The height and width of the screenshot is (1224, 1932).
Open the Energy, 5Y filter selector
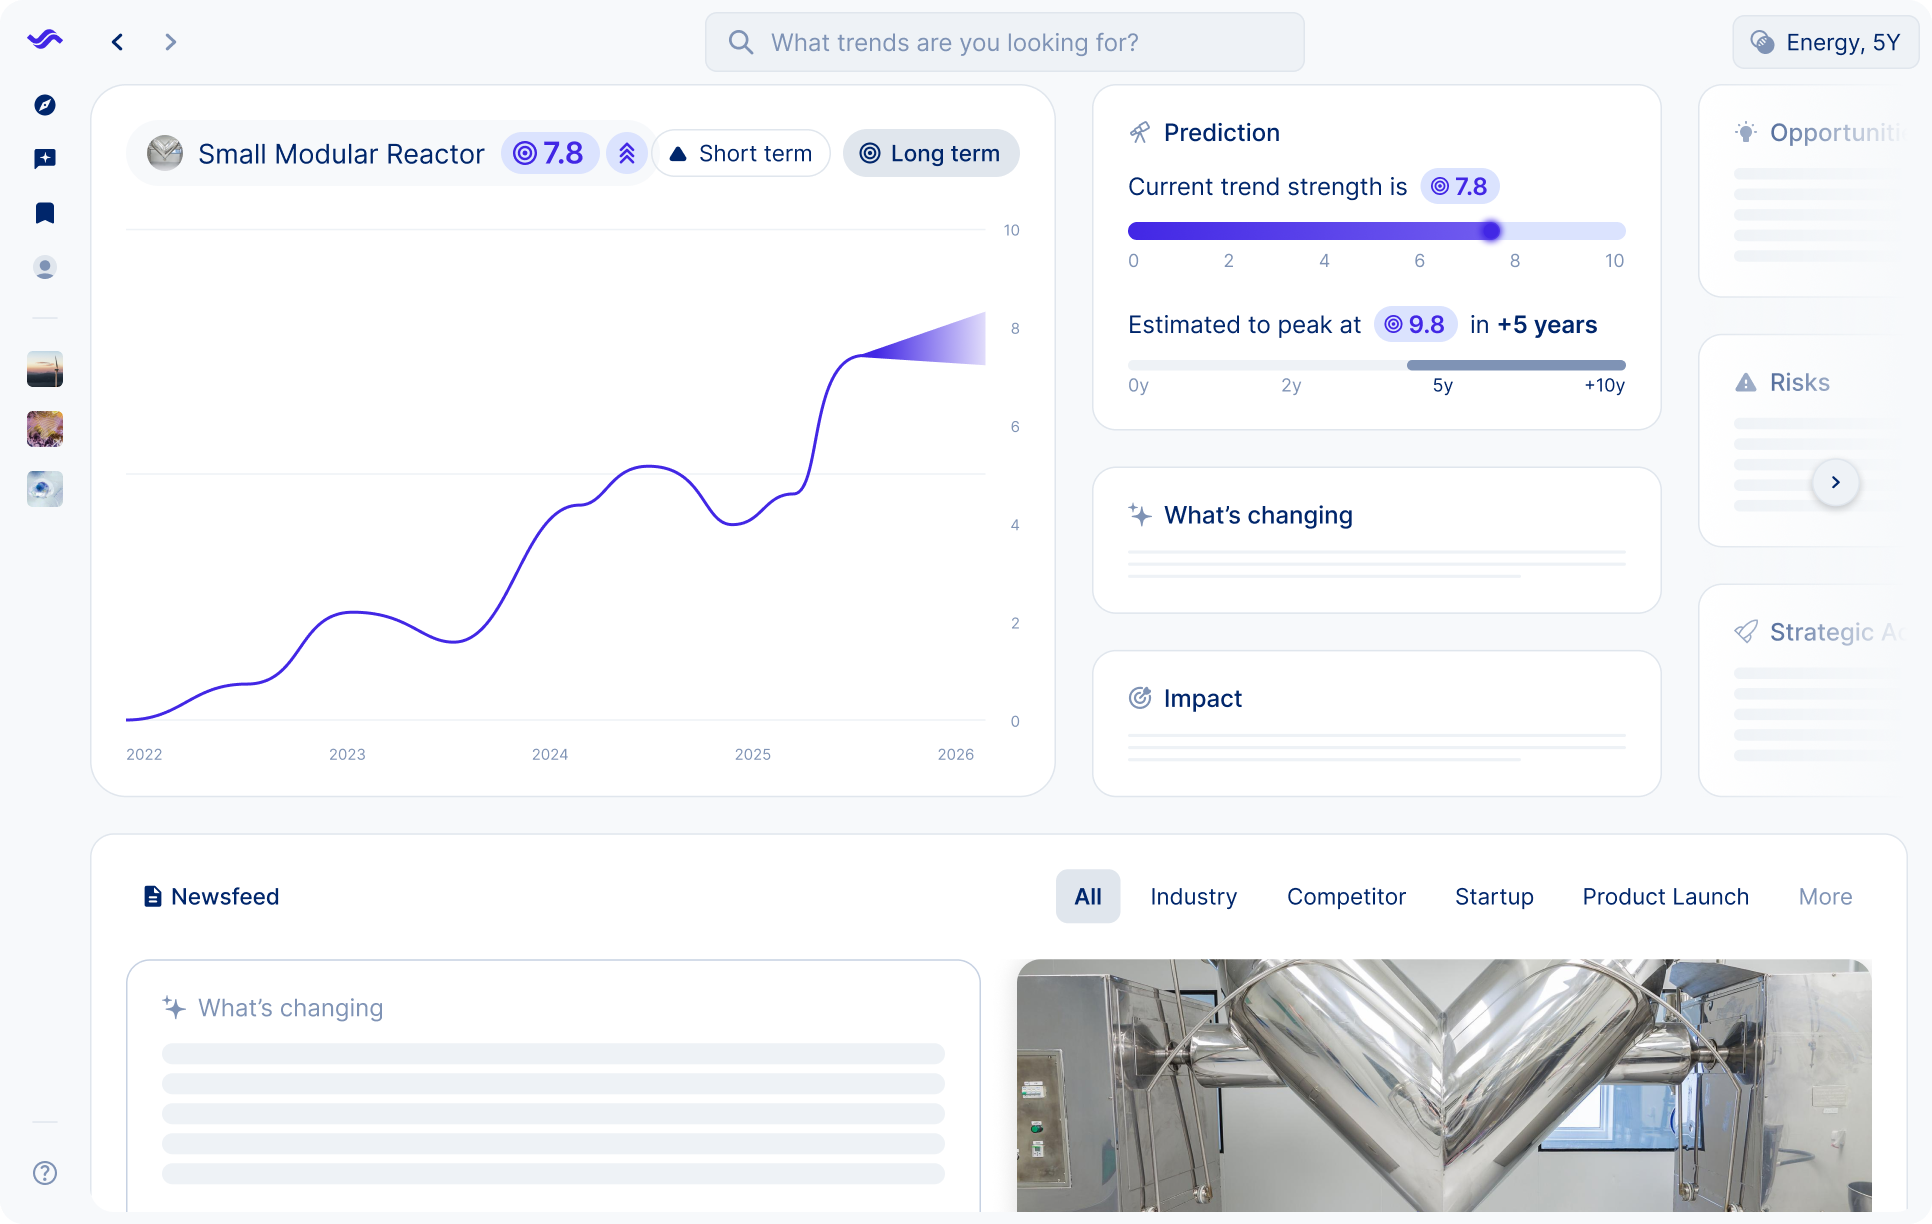click(x=1825, y=42)
